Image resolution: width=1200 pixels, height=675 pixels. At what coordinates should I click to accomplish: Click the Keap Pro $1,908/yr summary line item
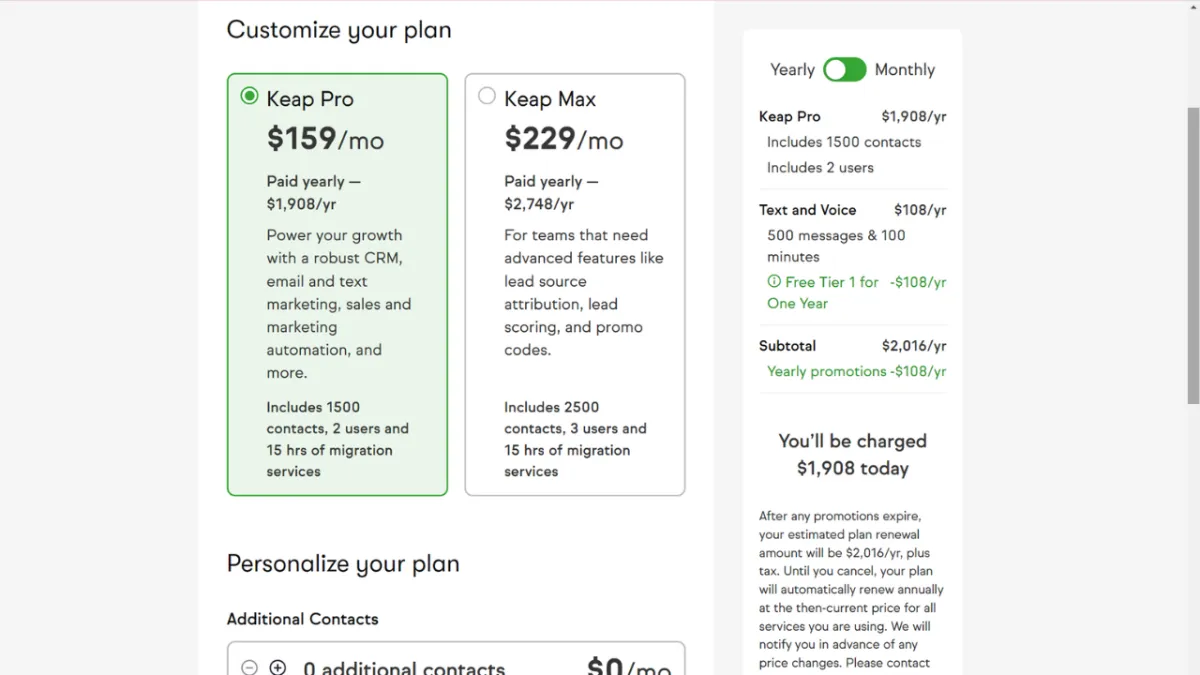point(852,116)
